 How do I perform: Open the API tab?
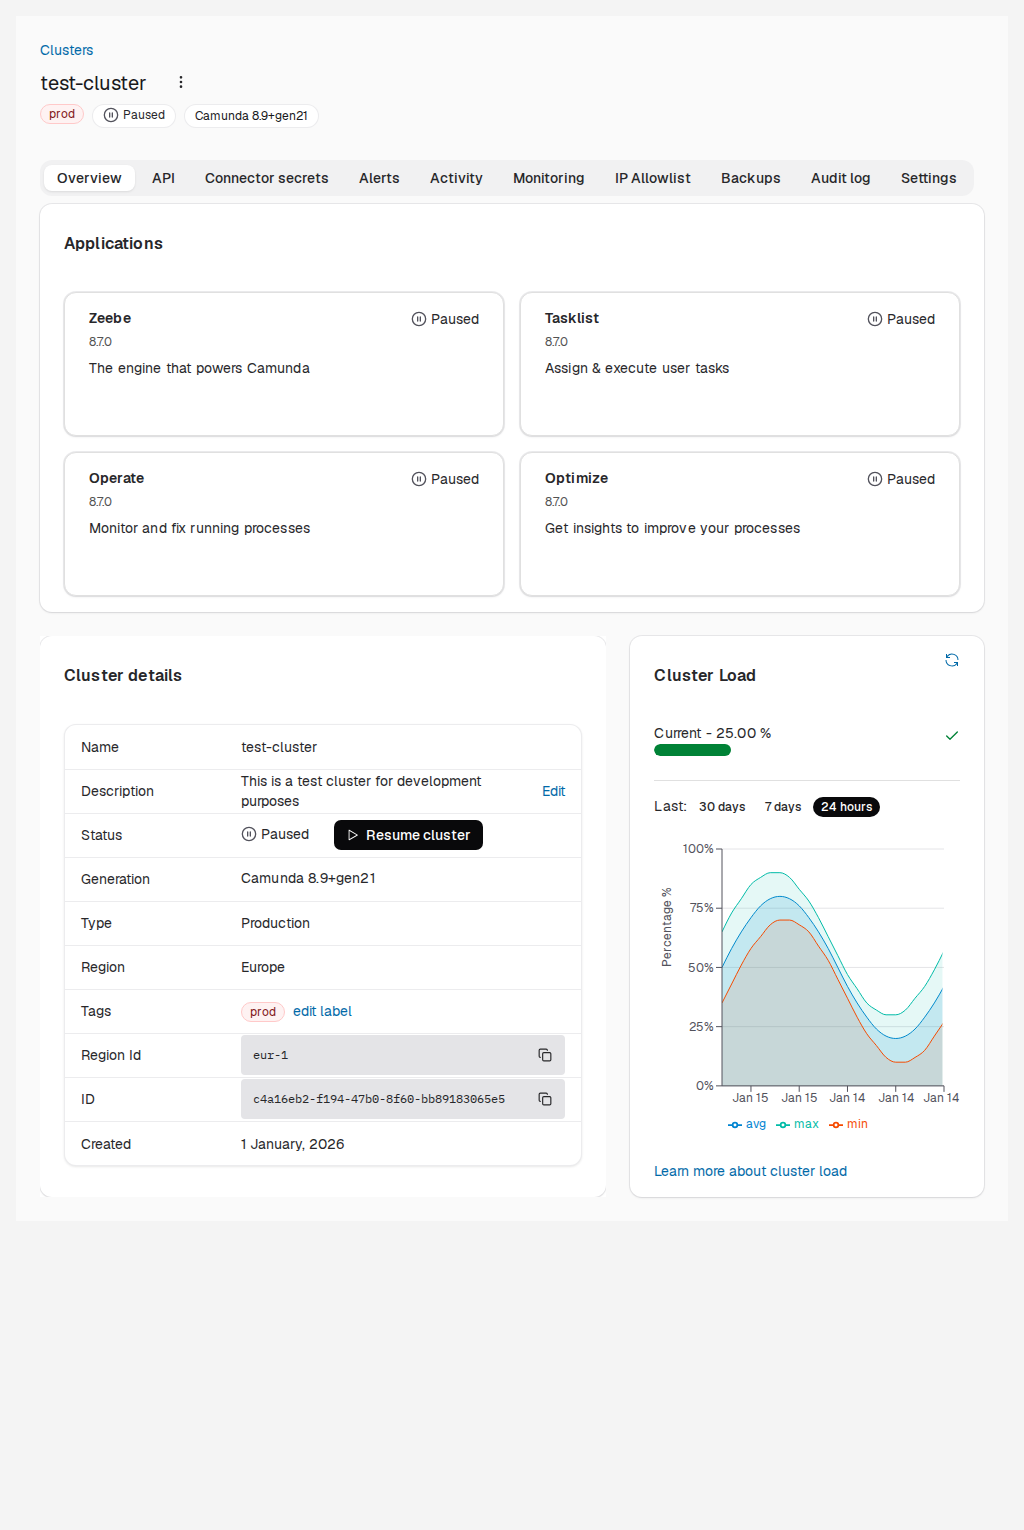tap(164, 178)
